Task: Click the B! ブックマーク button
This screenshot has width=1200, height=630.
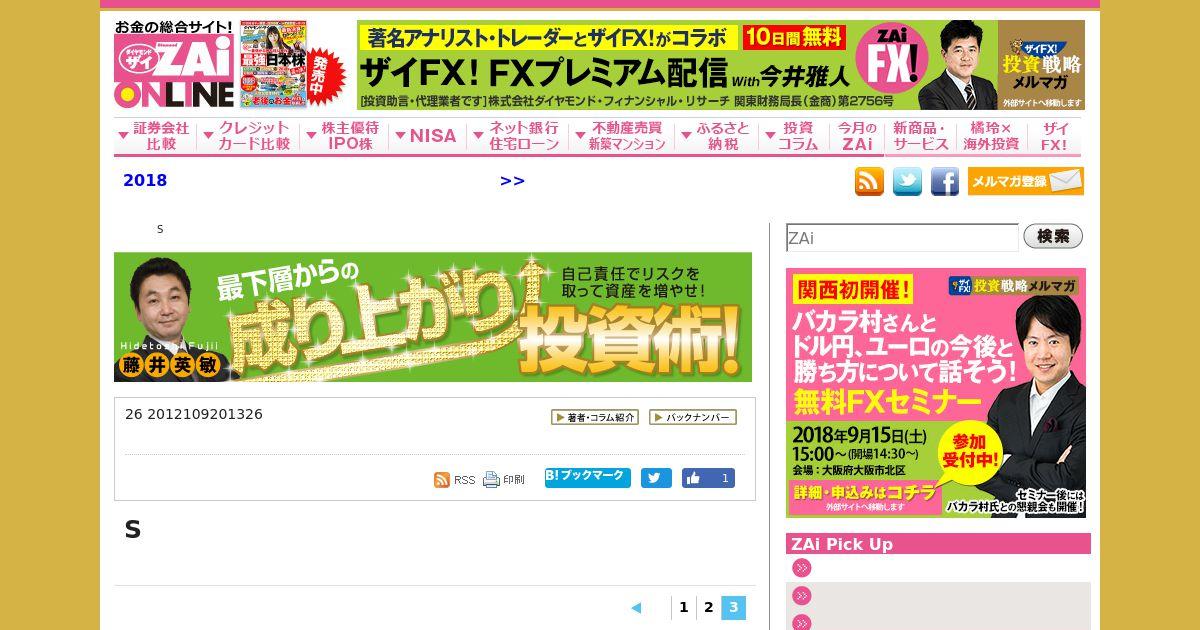Action: pyautogui.click(x=588, y=478)
